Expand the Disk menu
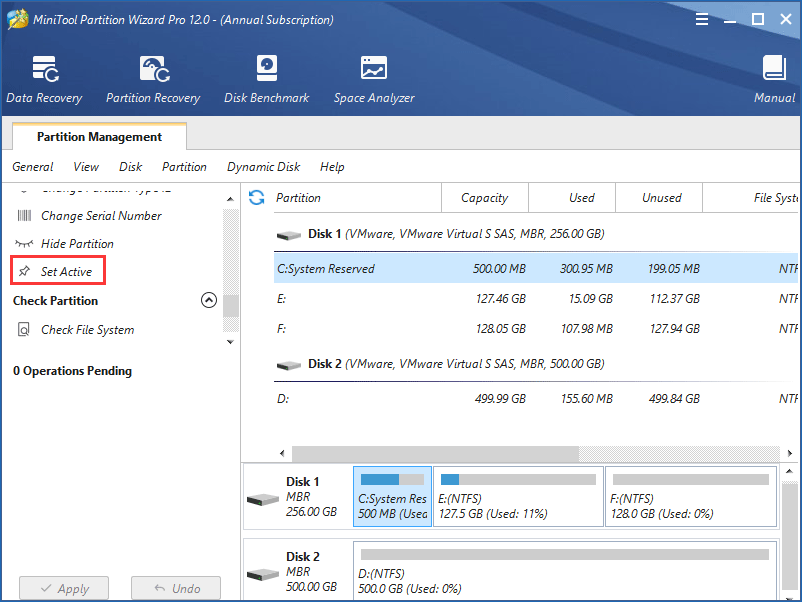Image resolution: width=802 pixels, height=602 pixels. [x=129, y=167]
